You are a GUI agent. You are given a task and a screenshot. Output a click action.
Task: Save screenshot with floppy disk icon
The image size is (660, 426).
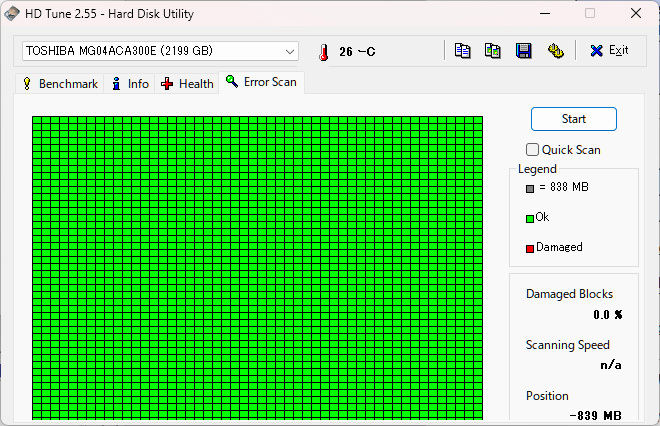pyautogui.click(x=524, y=51)
